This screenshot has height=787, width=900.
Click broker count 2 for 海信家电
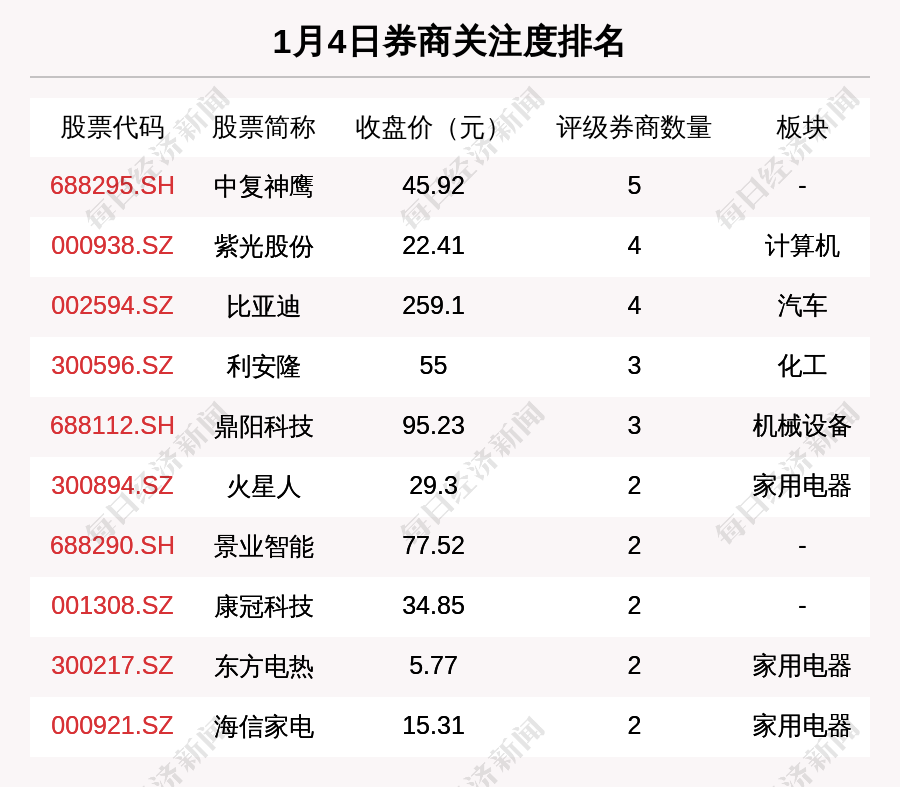pyautogui.click(x=634, y=726)
